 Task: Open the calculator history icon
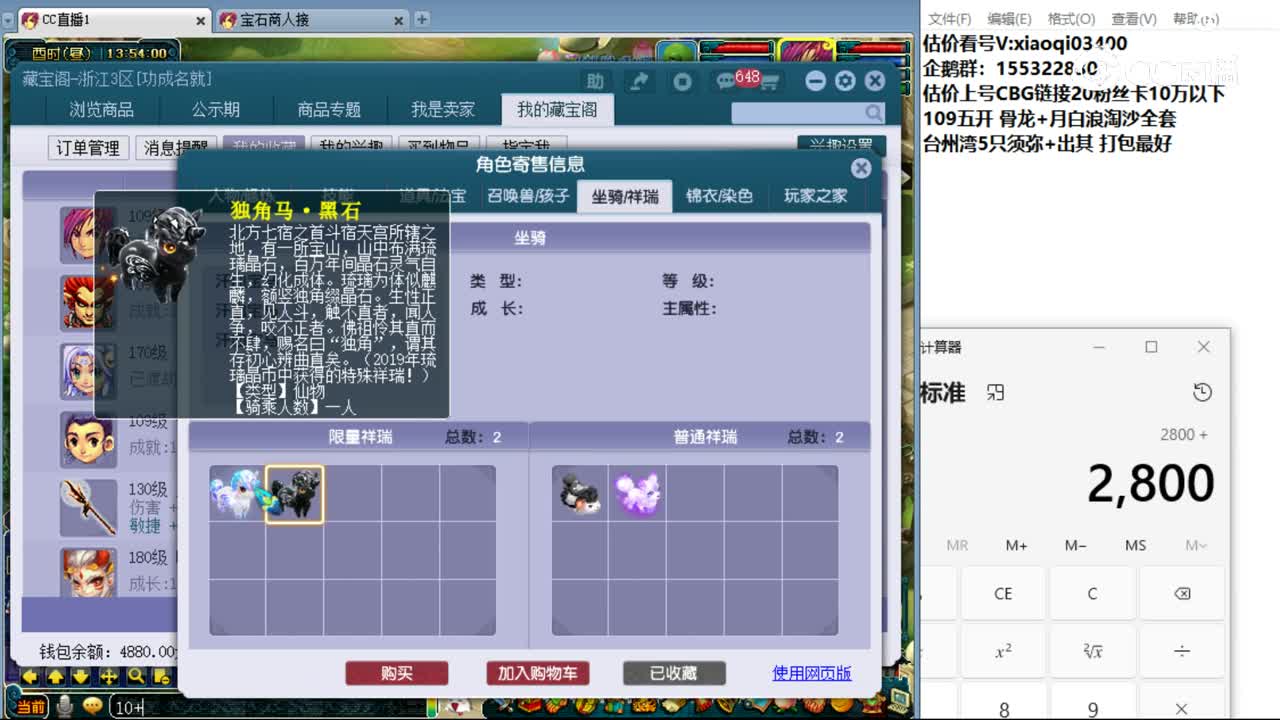pos(1203,392)
